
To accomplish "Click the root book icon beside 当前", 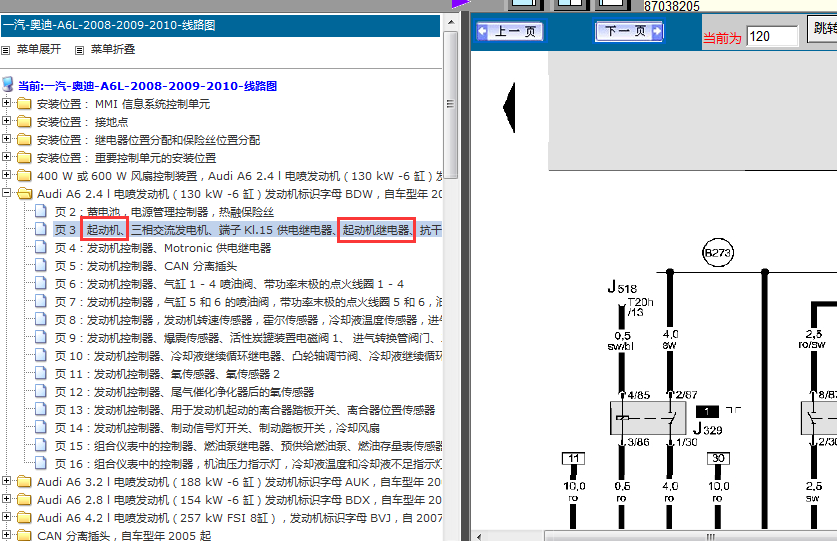I will click(7, 84).
